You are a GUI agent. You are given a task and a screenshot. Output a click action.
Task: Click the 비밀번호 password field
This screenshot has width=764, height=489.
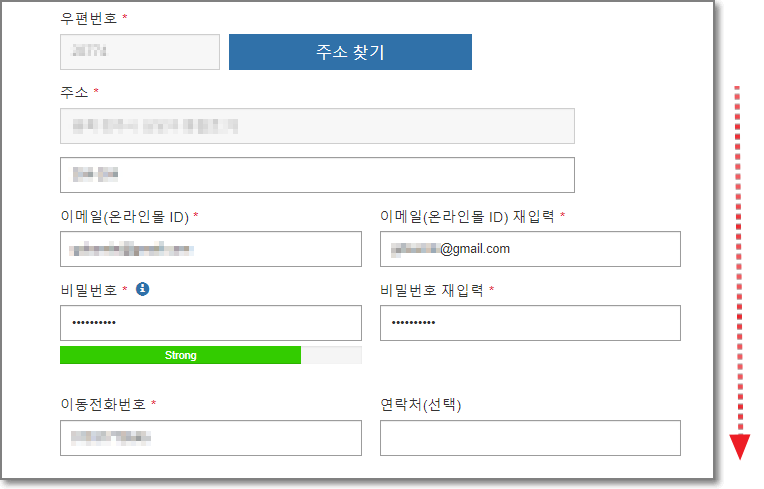210,323
